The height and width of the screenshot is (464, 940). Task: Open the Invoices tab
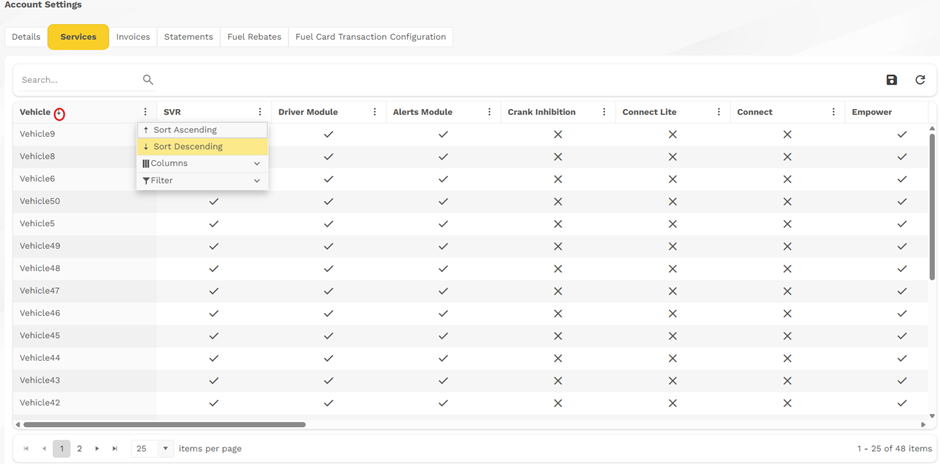pos(133,37)
